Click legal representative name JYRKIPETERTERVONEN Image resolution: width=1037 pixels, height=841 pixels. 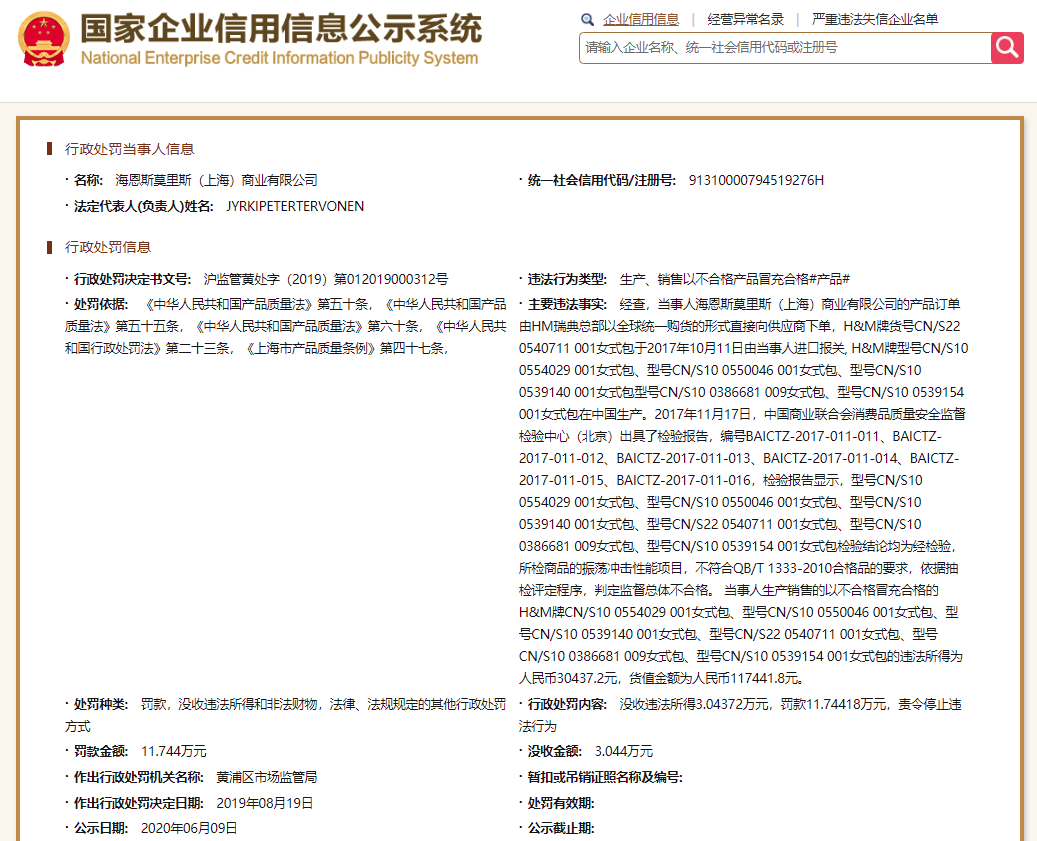click(295, 206)
